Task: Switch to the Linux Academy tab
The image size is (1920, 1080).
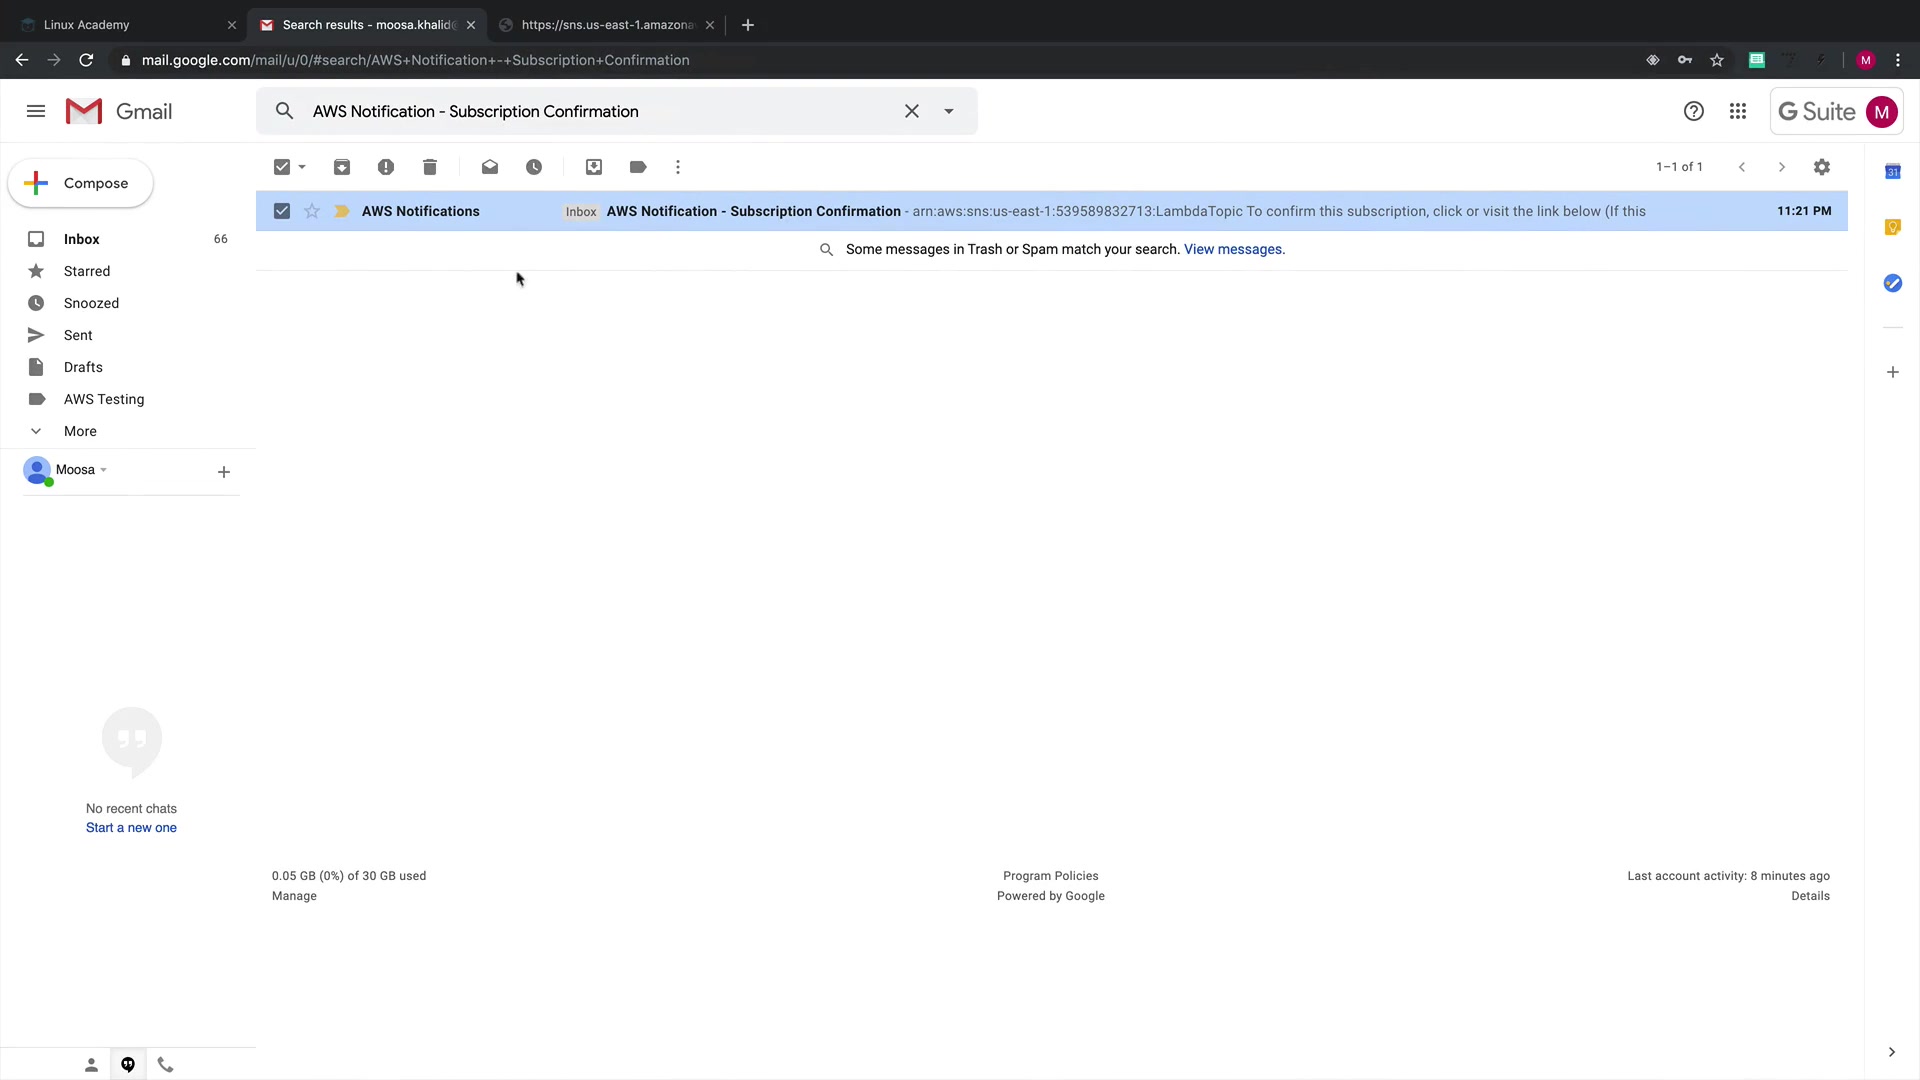Action: 87,25
